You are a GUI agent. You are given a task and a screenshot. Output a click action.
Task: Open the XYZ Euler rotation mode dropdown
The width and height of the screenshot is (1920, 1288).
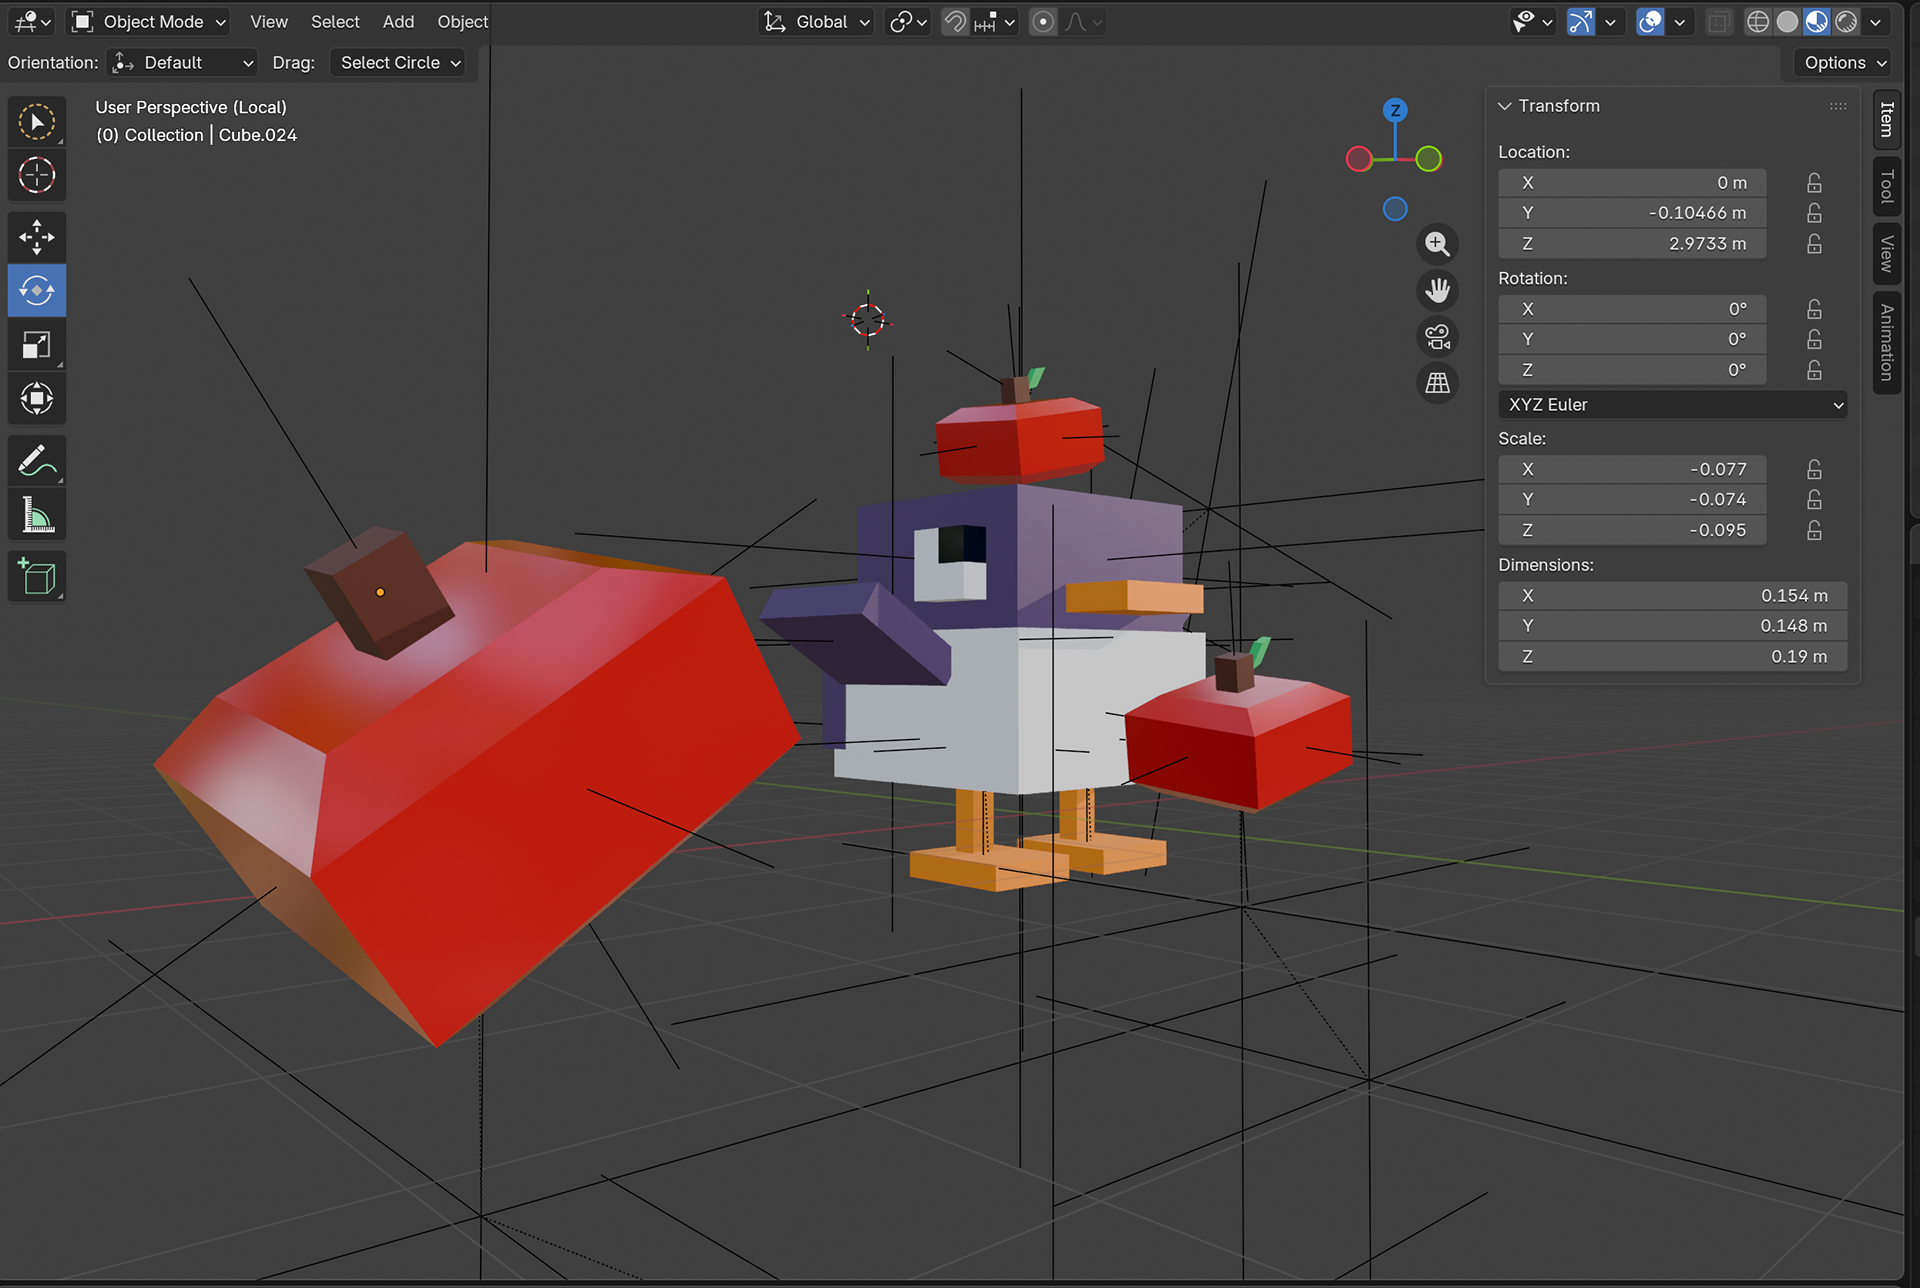(x=1672, y=405)
